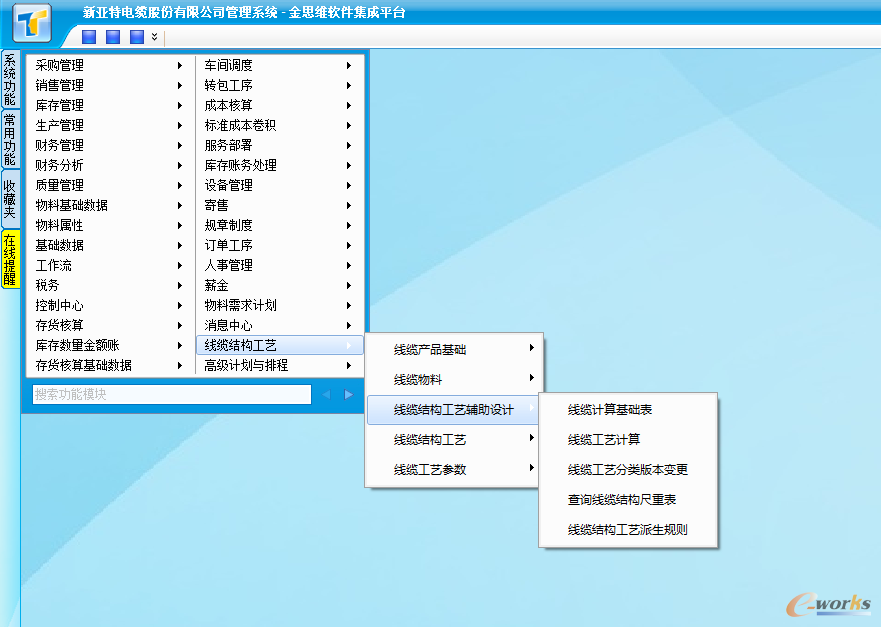The width and height of the screenshot is (881, 627).
Task: Expand the 线缆物料 submenu
Action: 454,379
